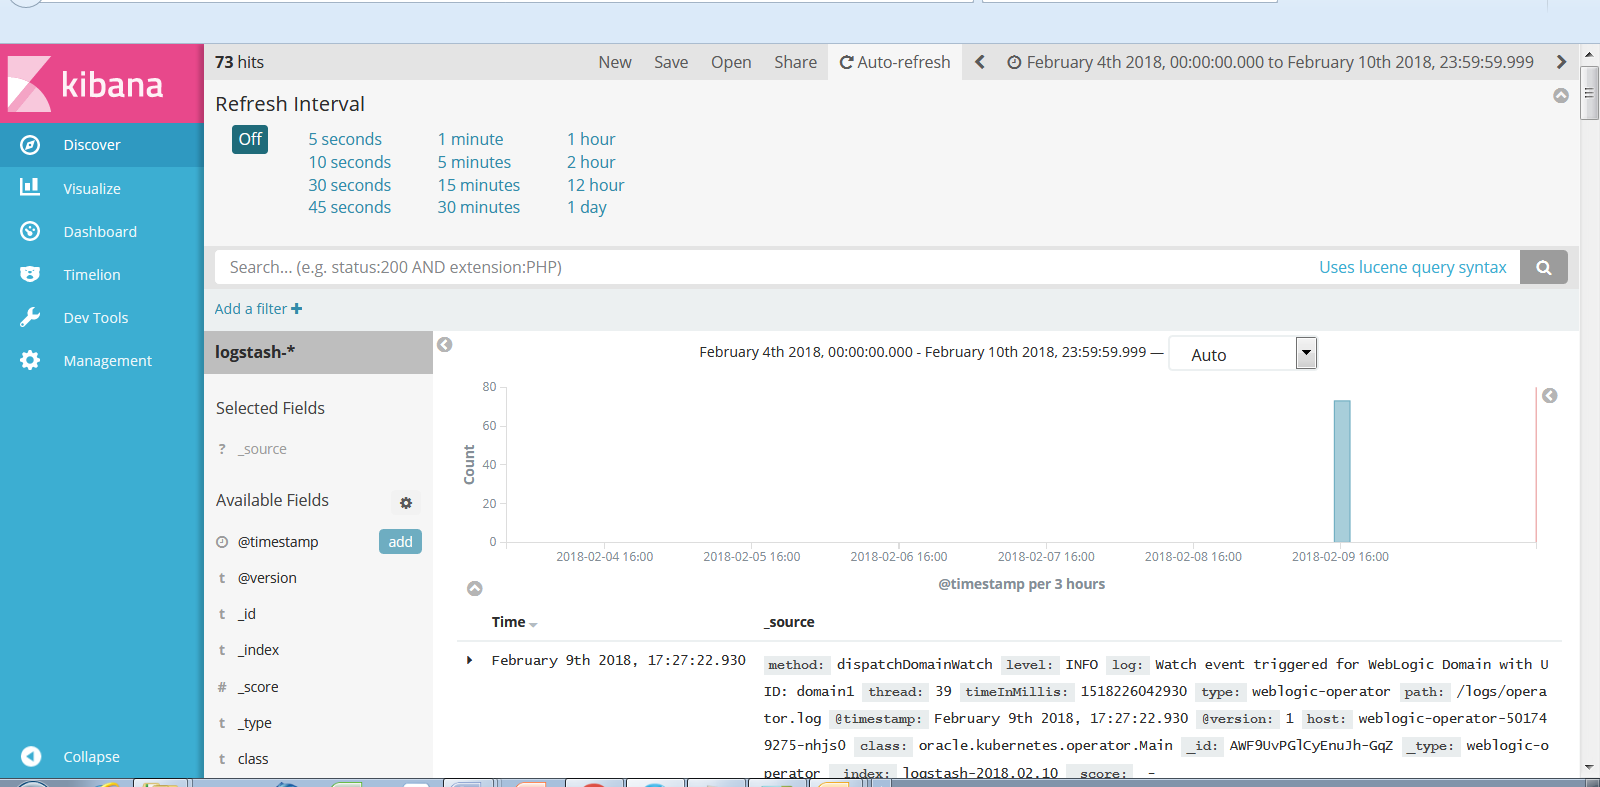Screen dimensions: 1600x787
Task: Select the _id field
Action: pyautogui.click(x=247, y=614)
